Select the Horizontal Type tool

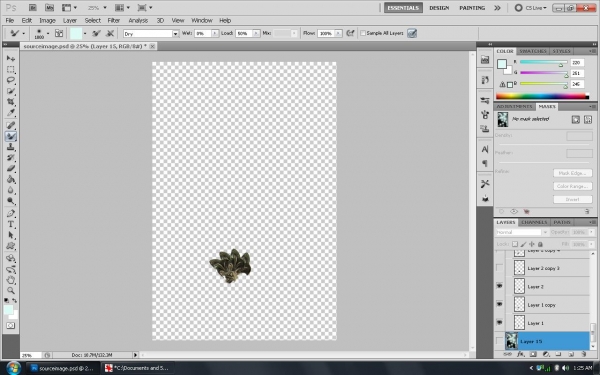click(11, 224)
